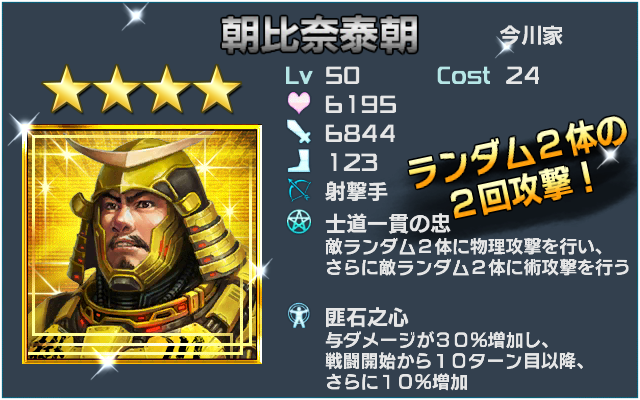This screenshot has height=400, width=640.
Task: Select the samurai character portrait
Action: [x=142, y=244]
